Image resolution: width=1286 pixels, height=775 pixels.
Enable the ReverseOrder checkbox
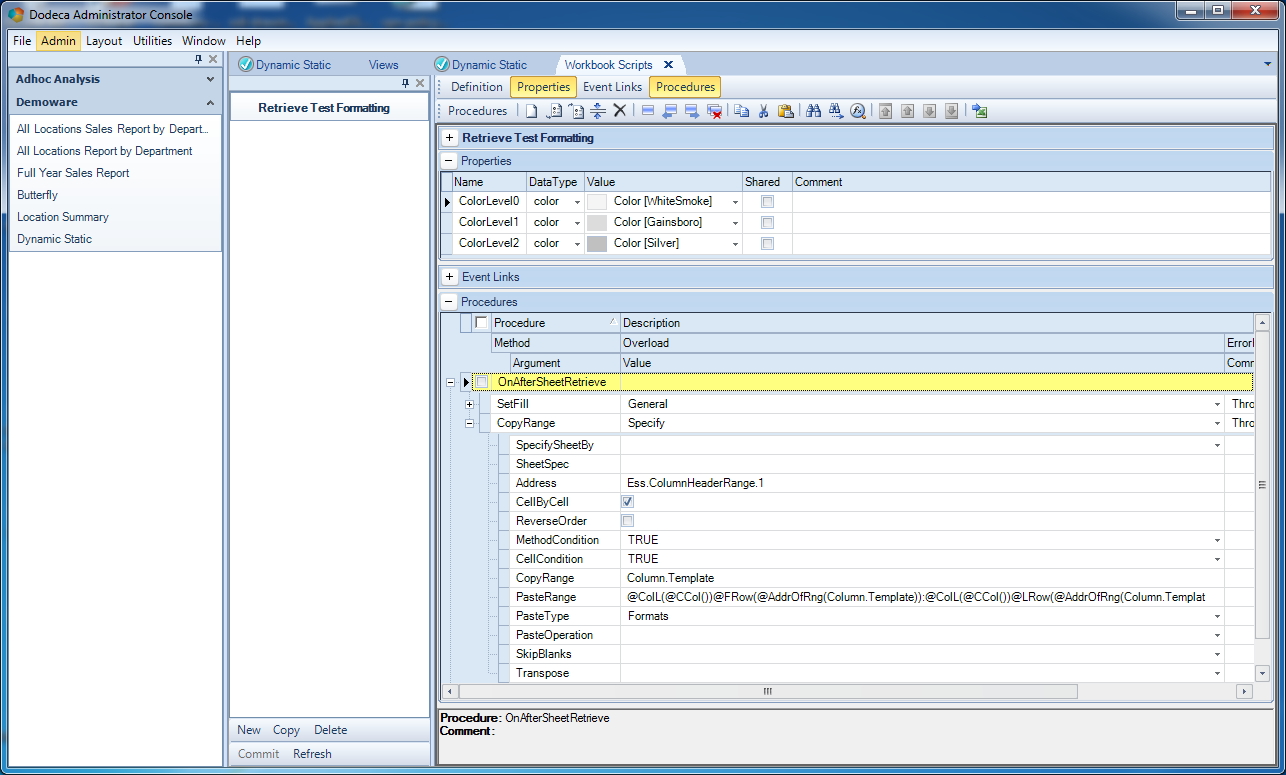click(x=627, y=521)
